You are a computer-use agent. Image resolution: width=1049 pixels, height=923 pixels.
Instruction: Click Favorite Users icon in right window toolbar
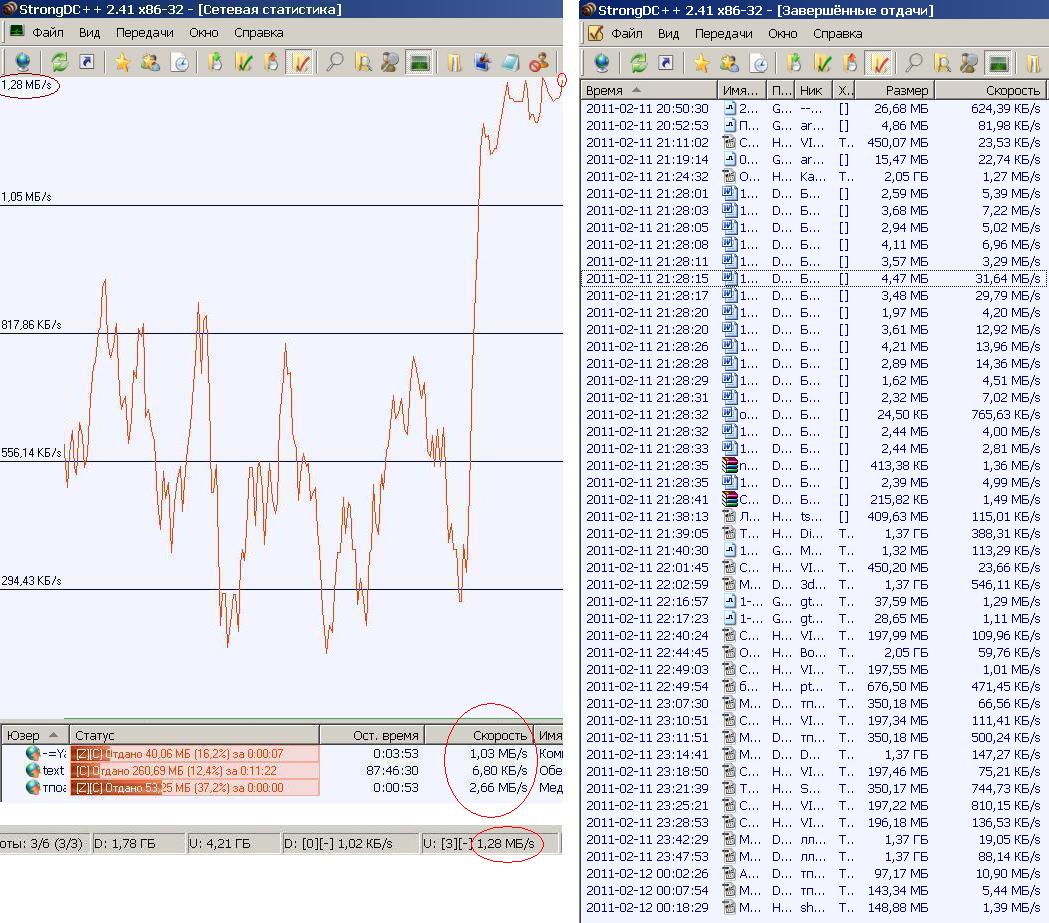tap(730, 63)
